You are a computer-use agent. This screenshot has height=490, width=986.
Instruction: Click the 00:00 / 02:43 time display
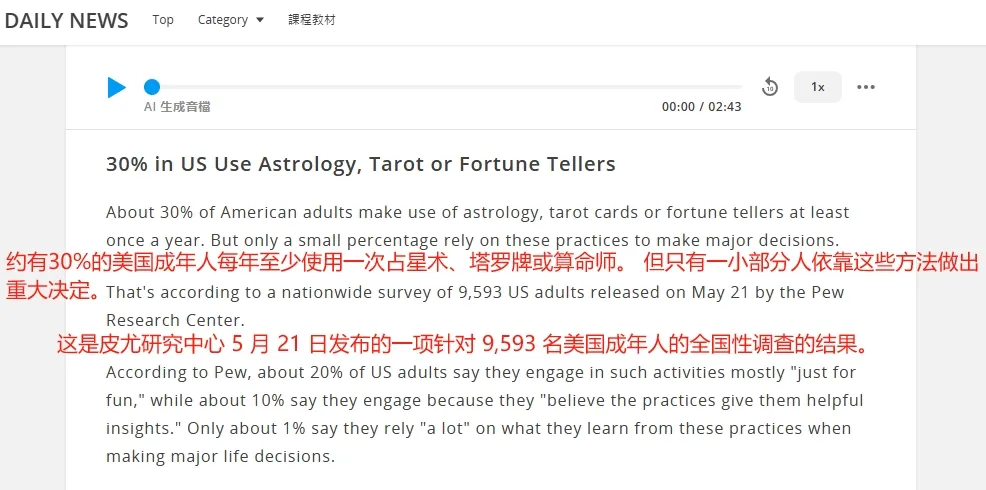(701, 107)
